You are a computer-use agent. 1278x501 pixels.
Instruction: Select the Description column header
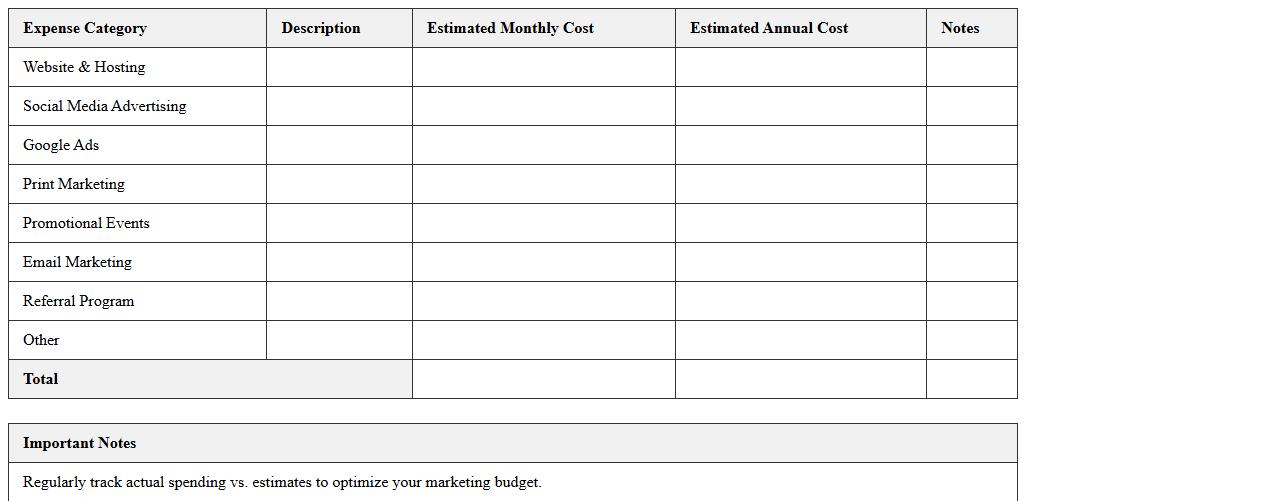click(321, 28)
